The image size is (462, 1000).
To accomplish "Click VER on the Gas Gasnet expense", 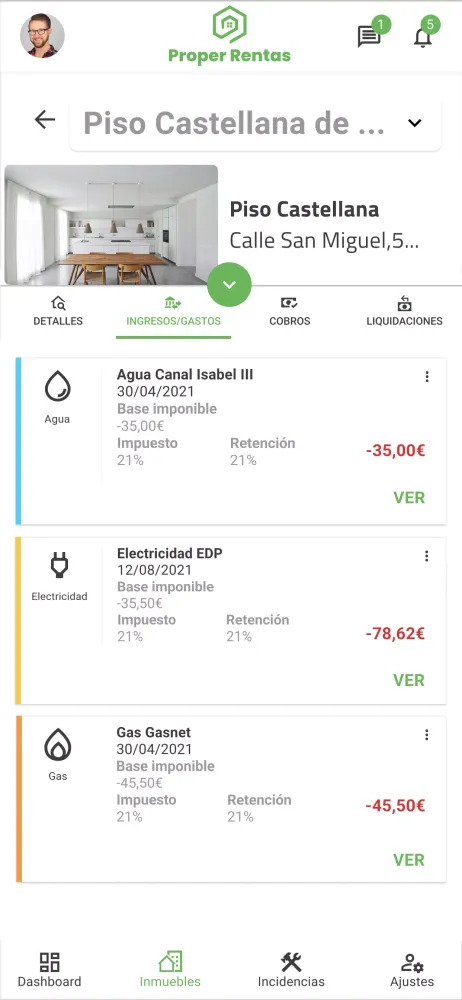I will (409, 860).
